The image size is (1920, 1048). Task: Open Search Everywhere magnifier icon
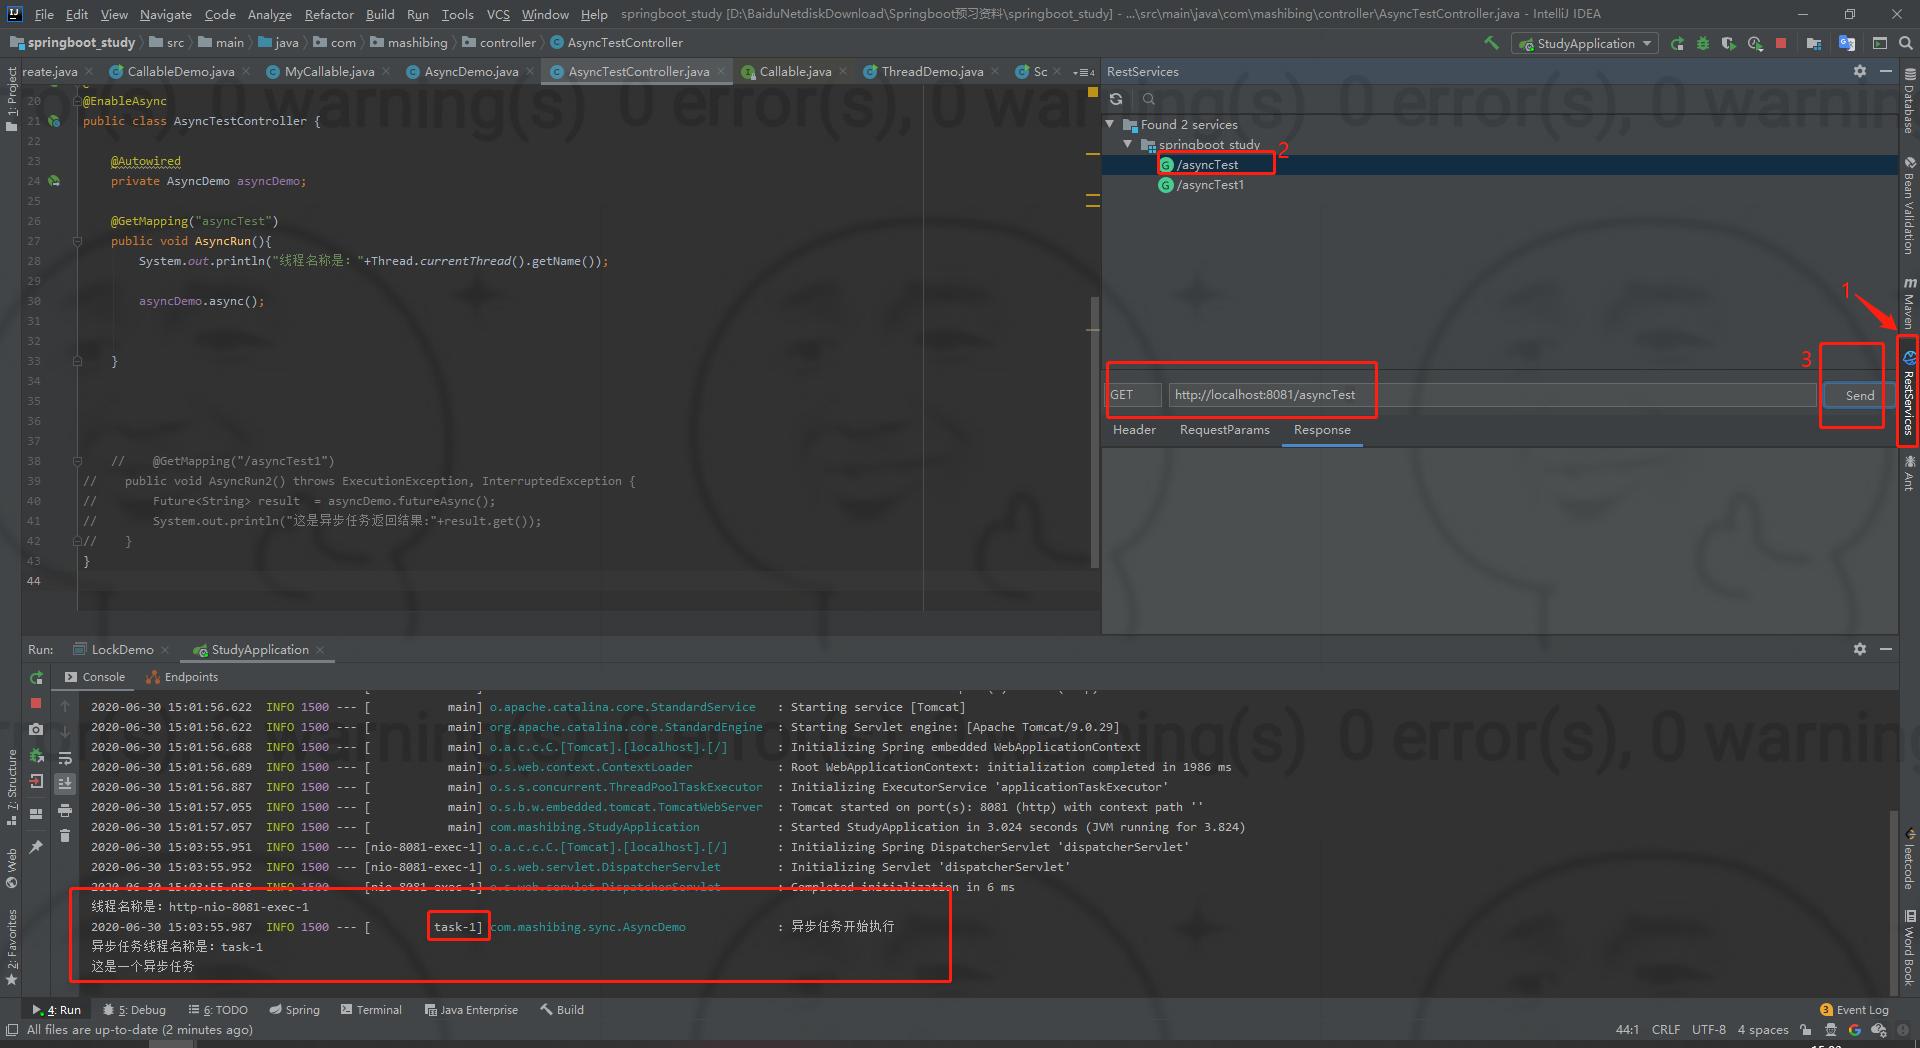tap(1906, 43)
